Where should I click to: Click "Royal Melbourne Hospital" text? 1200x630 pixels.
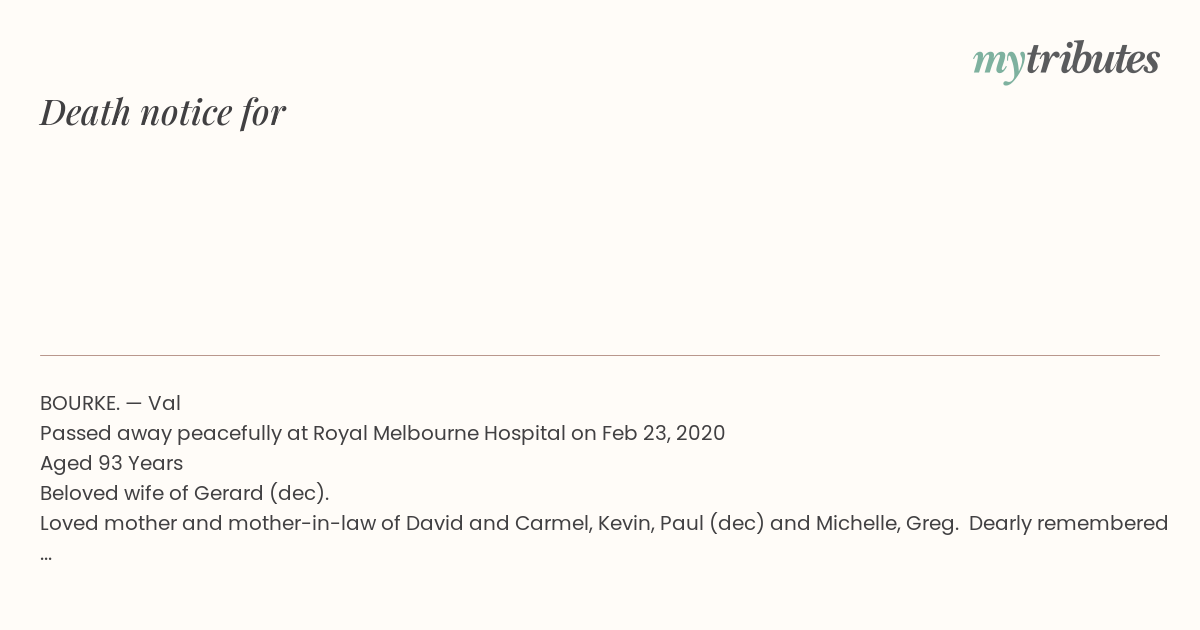click(x=439, y=434)
